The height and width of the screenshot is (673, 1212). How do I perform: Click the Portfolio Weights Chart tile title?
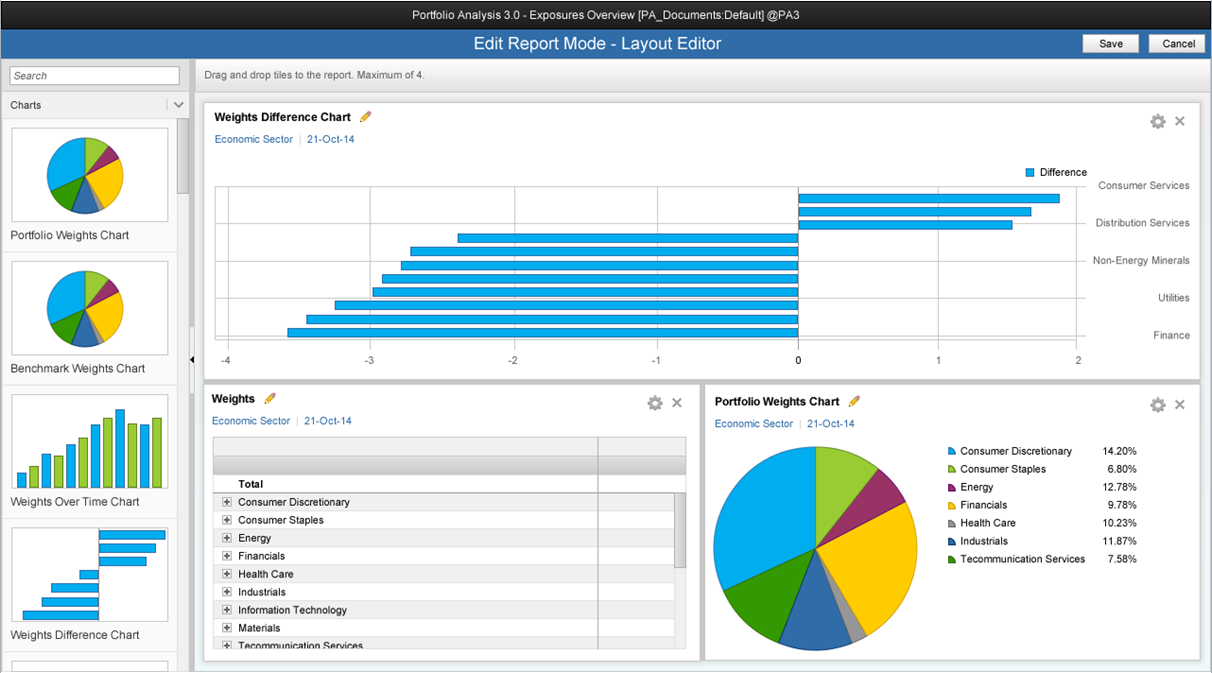[777, 401]
